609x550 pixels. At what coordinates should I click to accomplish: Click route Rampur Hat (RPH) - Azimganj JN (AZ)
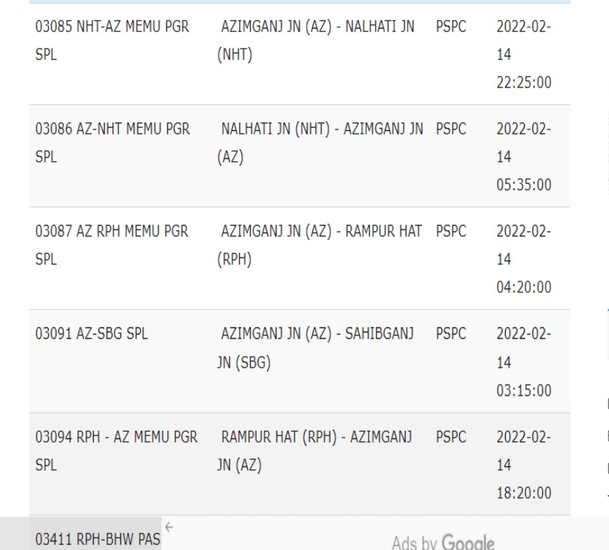[315, 451]
